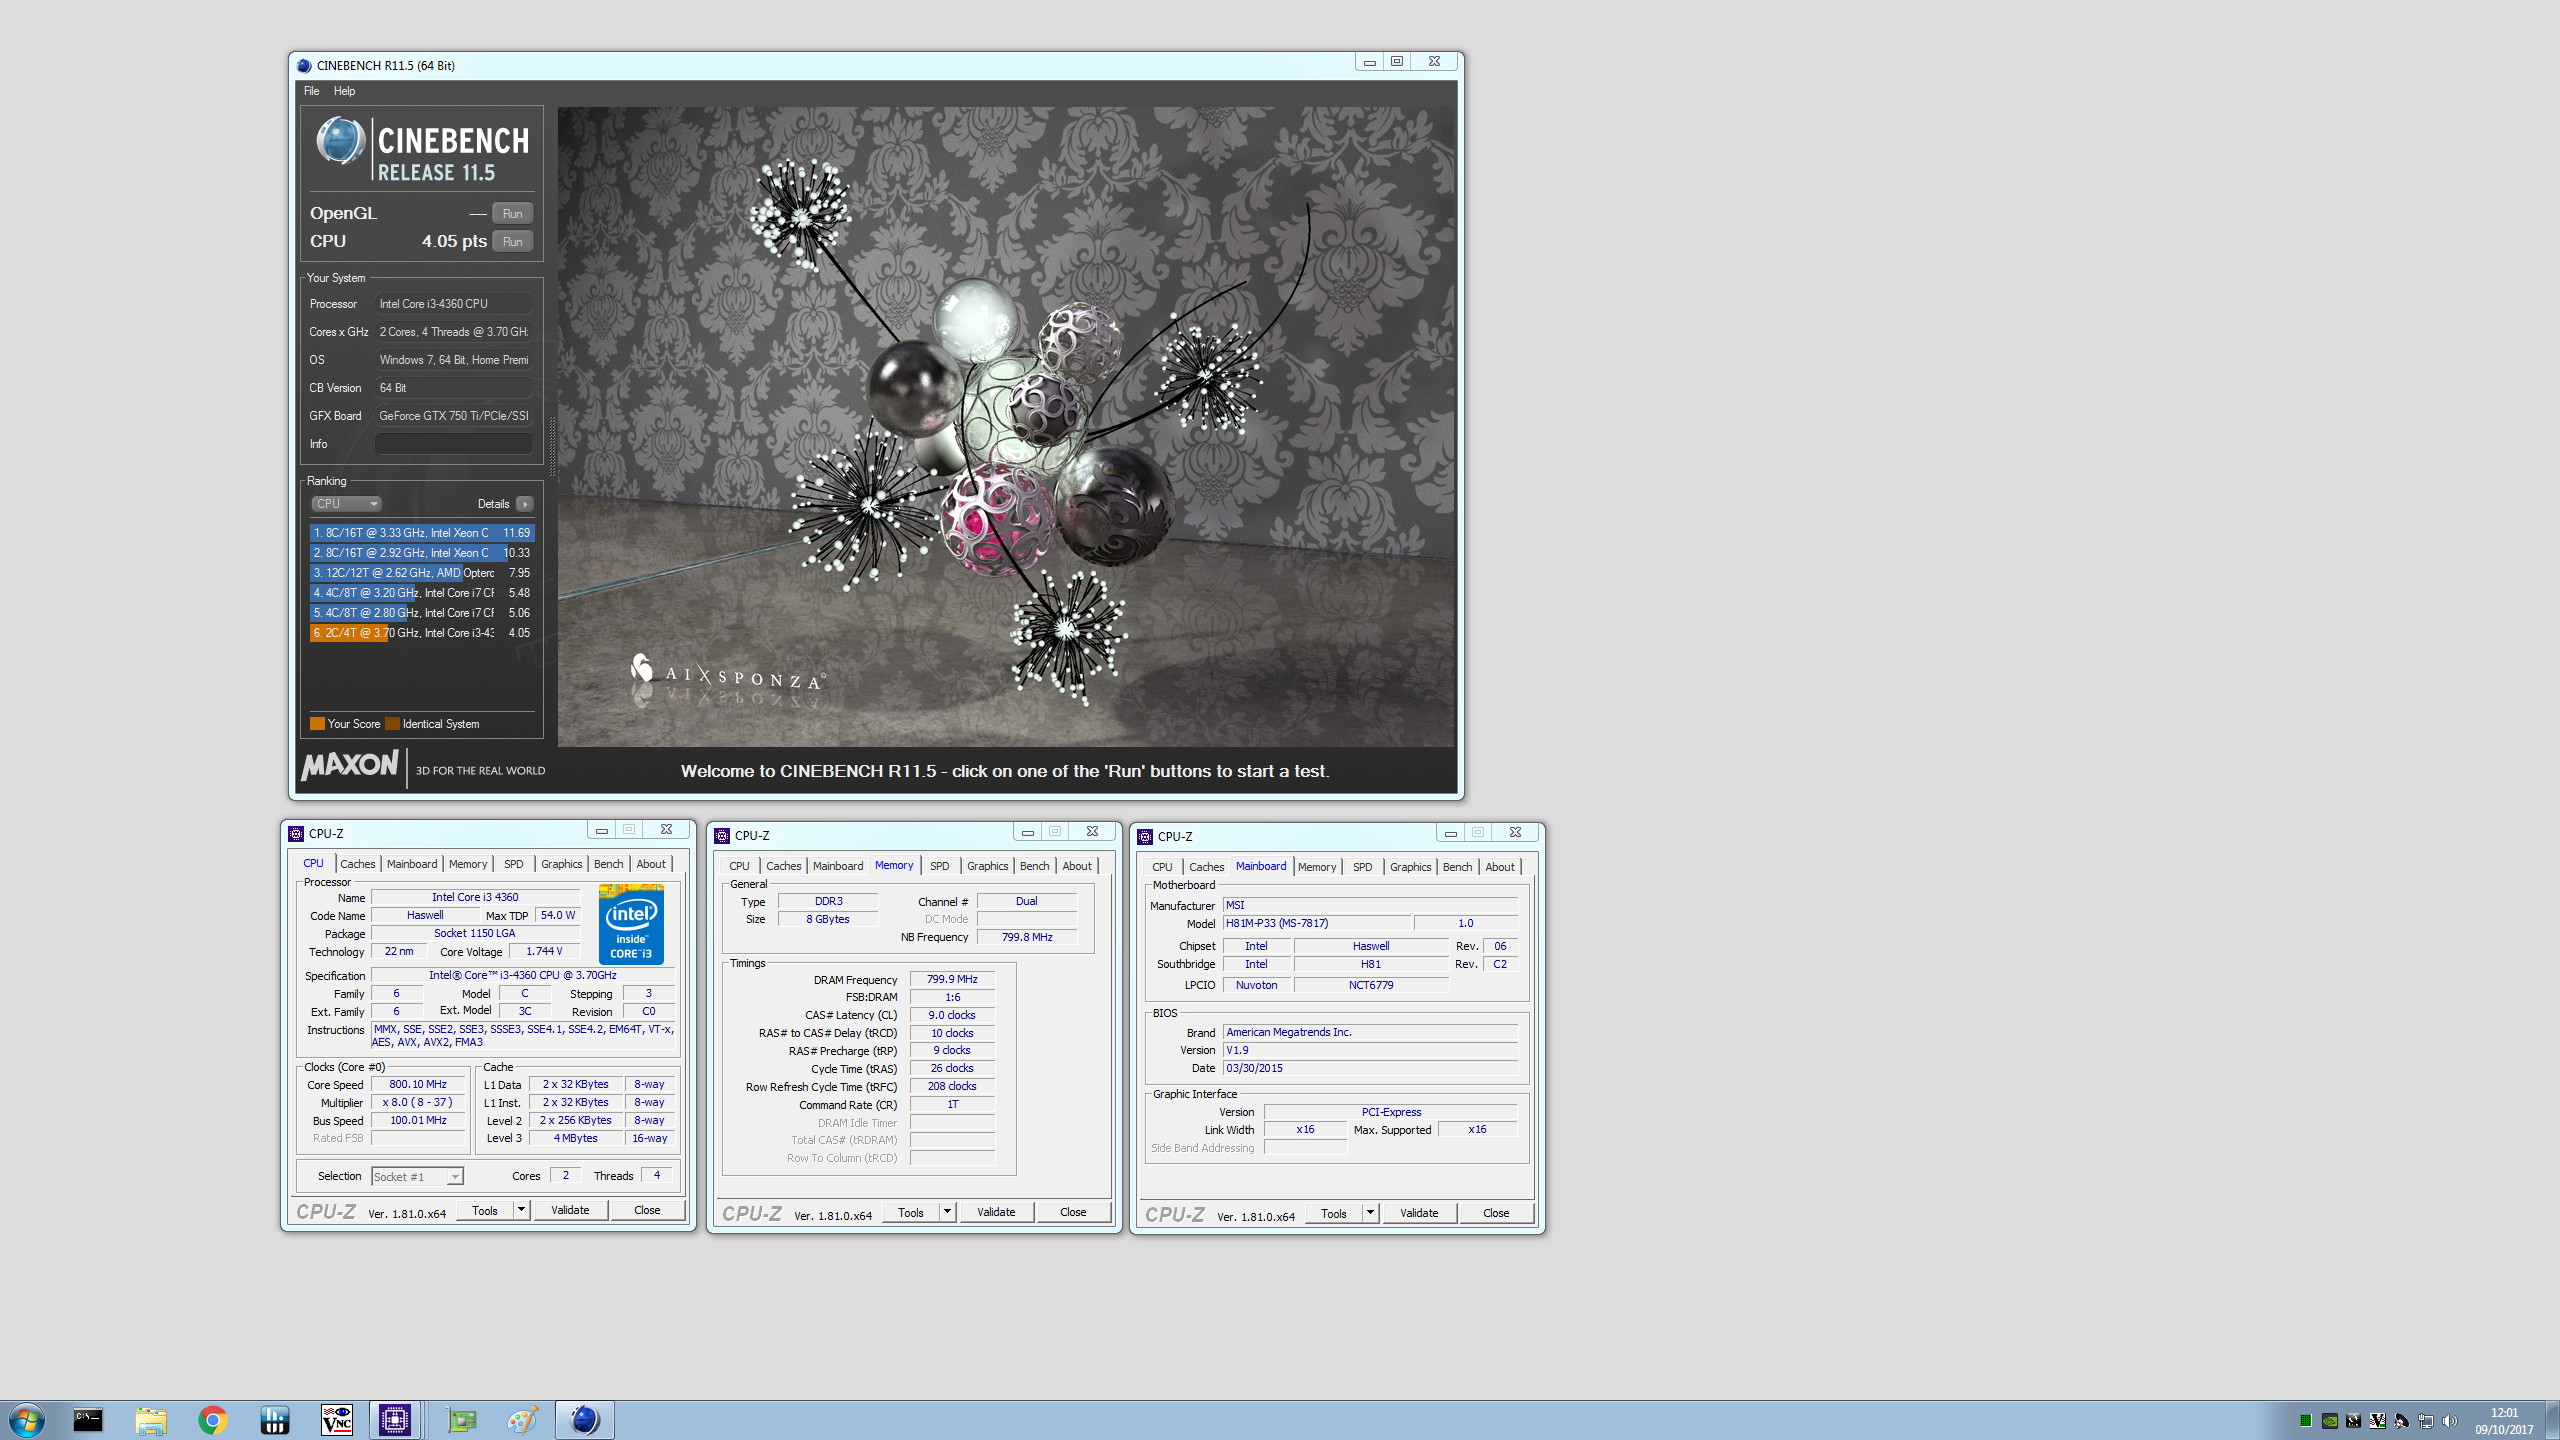Show the desktop via the taskbar corner button
The height and width of the screenshot is (1440, 2560).
(x=2553, y=1420)
